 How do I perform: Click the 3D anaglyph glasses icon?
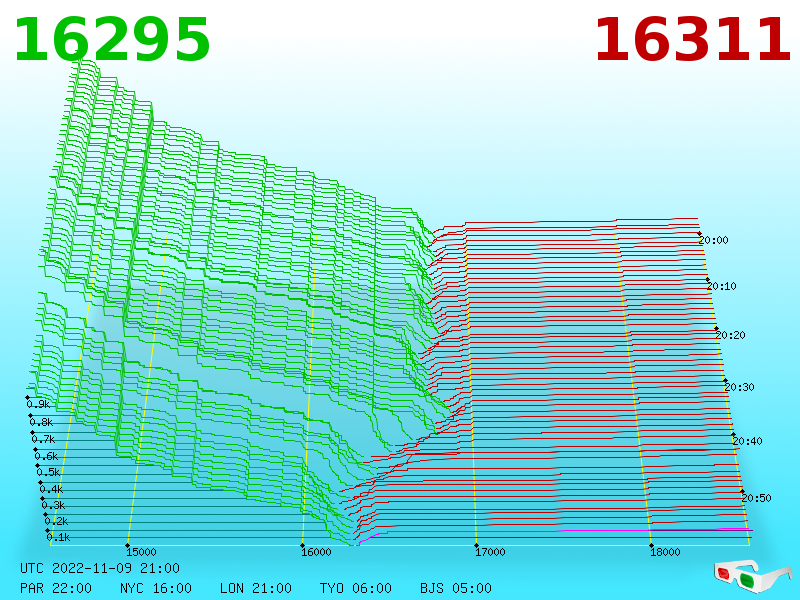click(752, 577)
